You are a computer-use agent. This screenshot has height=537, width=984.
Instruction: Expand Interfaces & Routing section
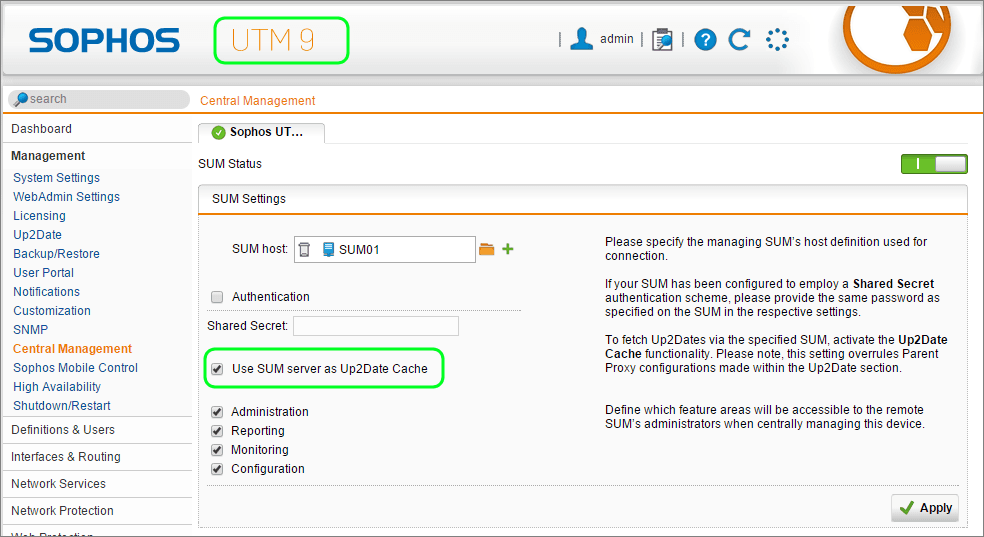point(65,457)
